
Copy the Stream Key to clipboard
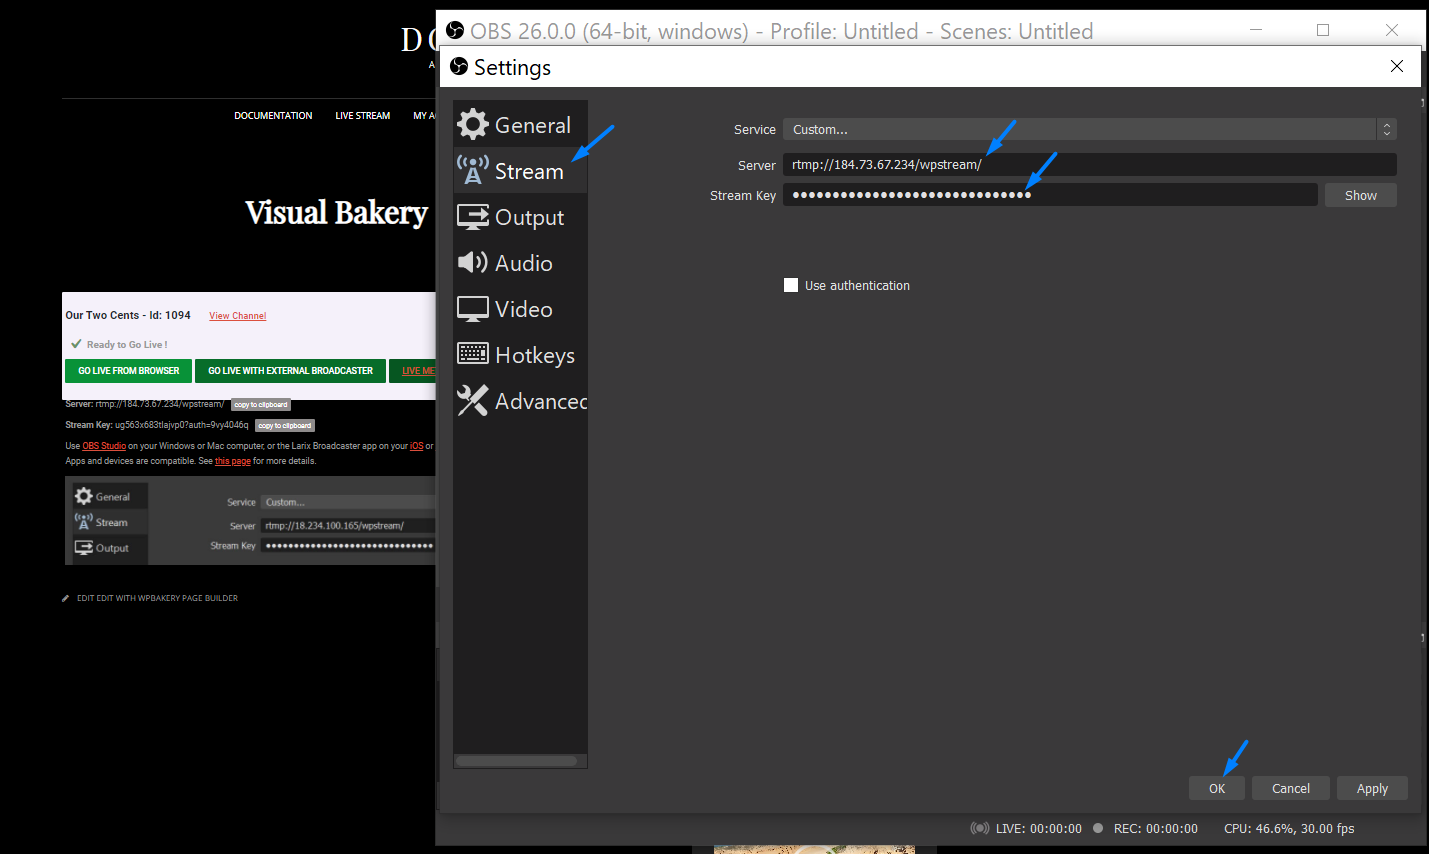pyautogui.click(x=285, y=426)
